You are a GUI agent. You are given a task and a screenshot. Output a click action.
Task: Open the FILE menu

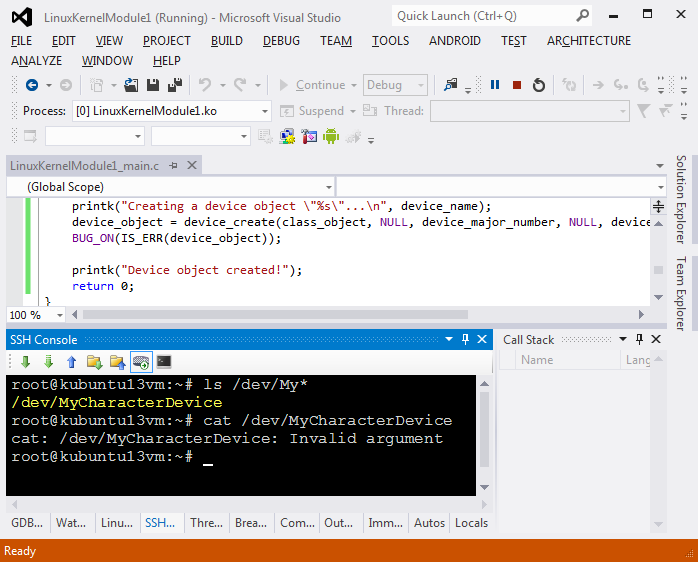[x=21, y=41]
